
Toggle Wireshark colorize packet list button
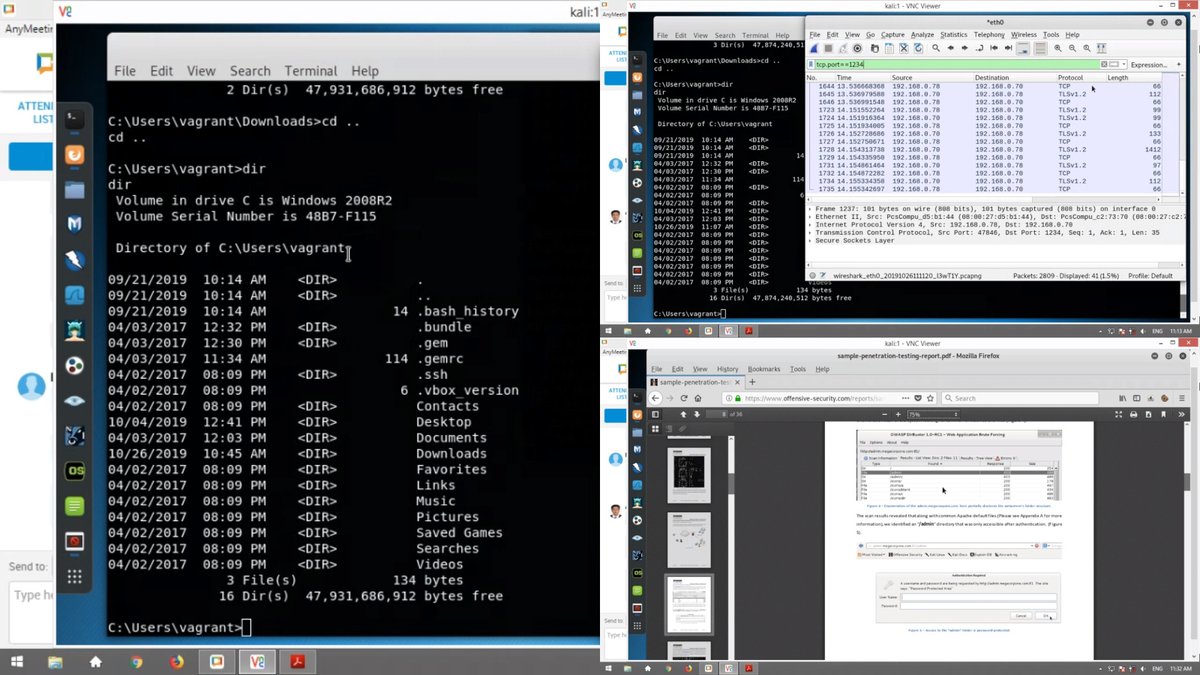[x=1040, y=48]
